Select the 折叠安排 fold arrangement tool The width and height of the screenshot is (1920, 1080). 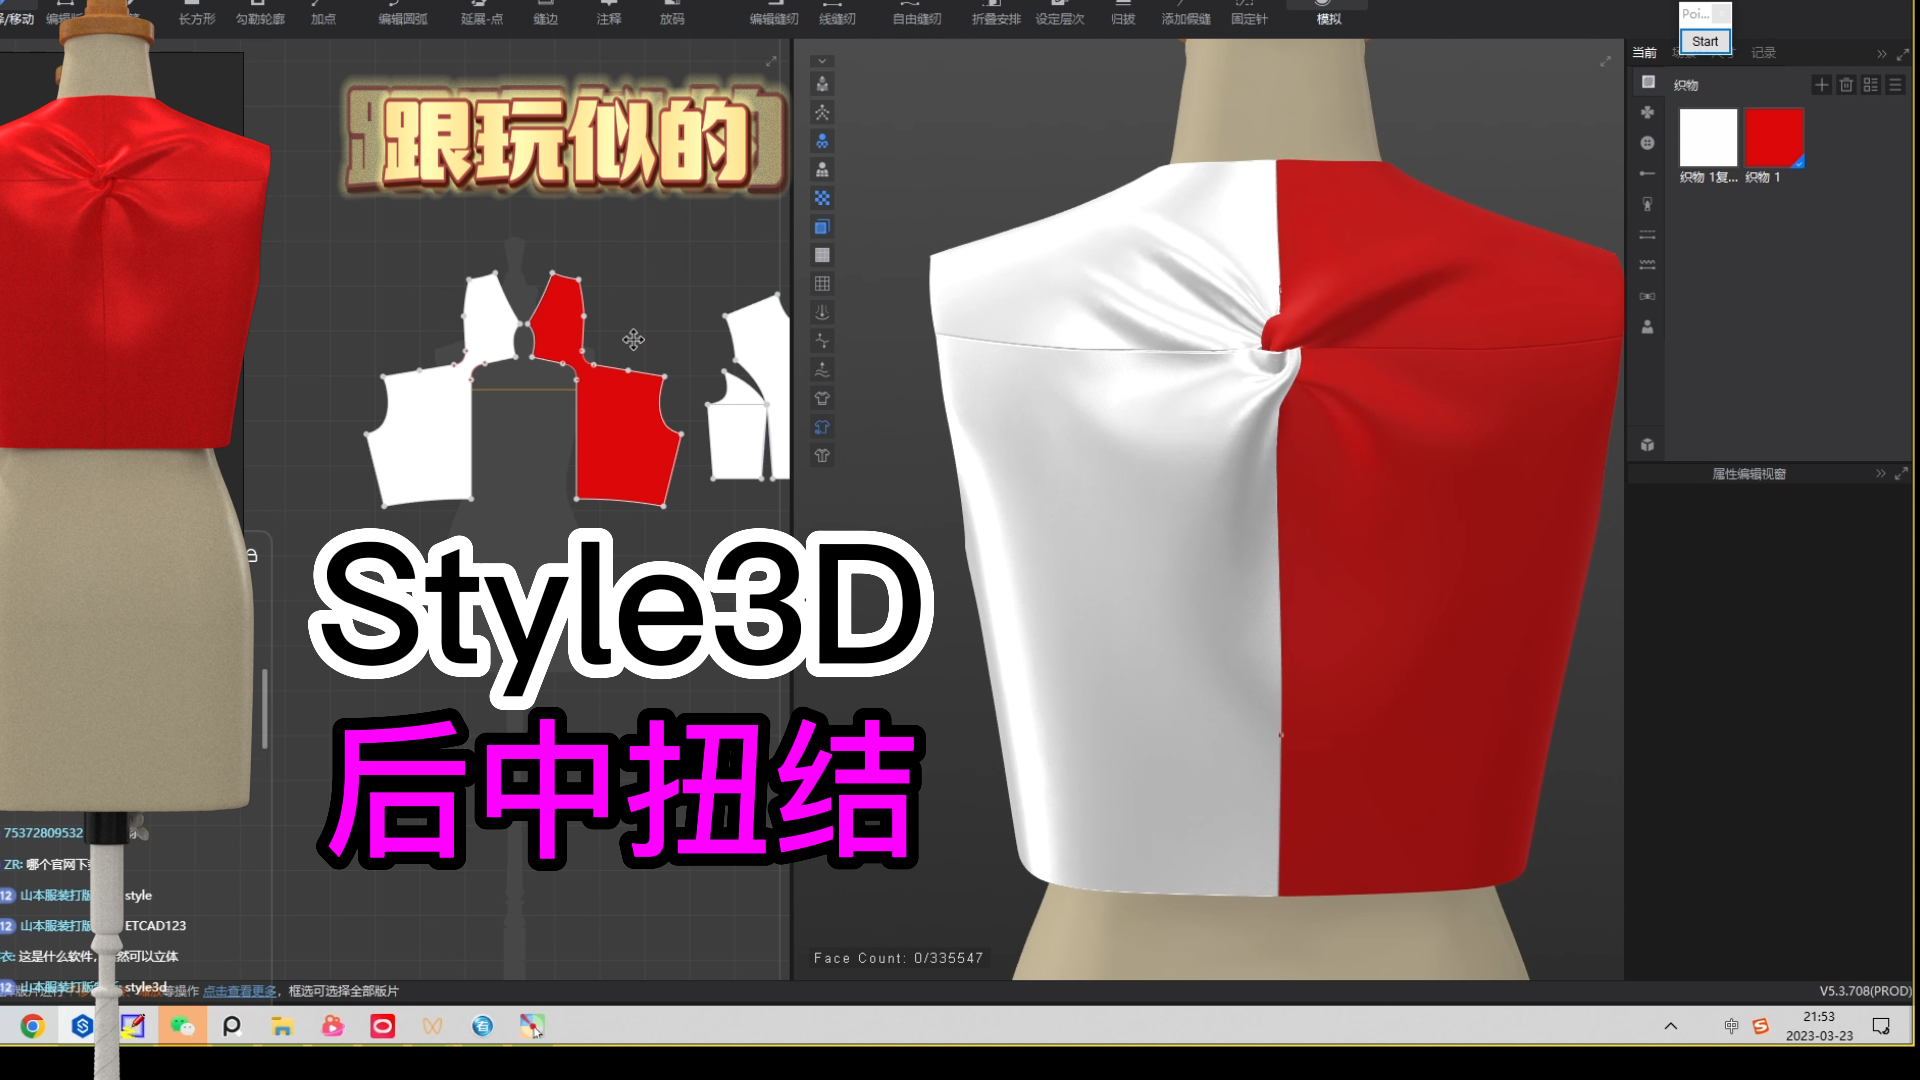tap(996, 14)
